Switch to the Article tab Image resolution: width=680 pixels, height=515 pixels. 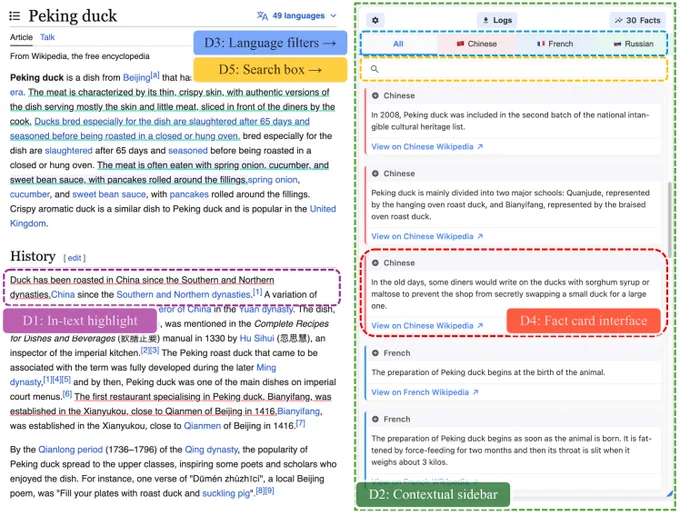[x=21, y=37]
